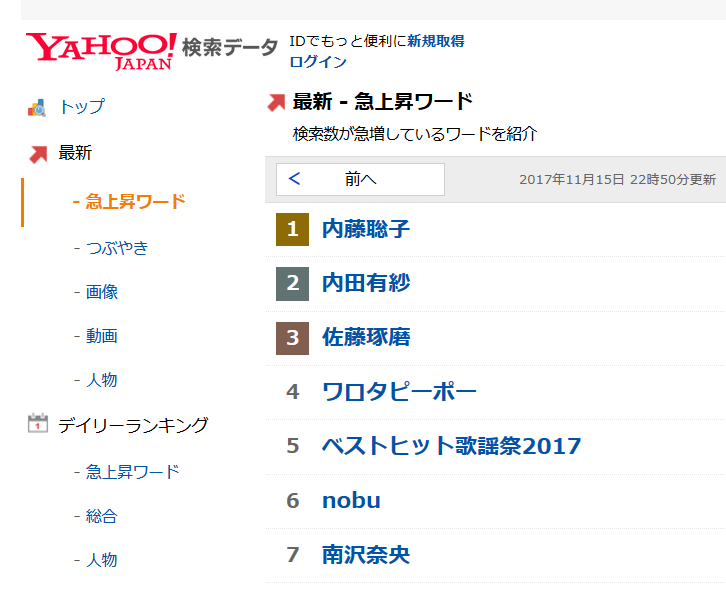Screen dimensions: 726x589
Task: Open the 南沢奈央 trending word
Action: click(366, 555)
